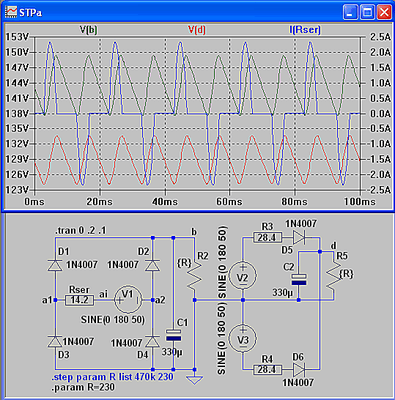The image size is (395, 400).
Task: Click the V(b) trace label
Action: (88, 30)
